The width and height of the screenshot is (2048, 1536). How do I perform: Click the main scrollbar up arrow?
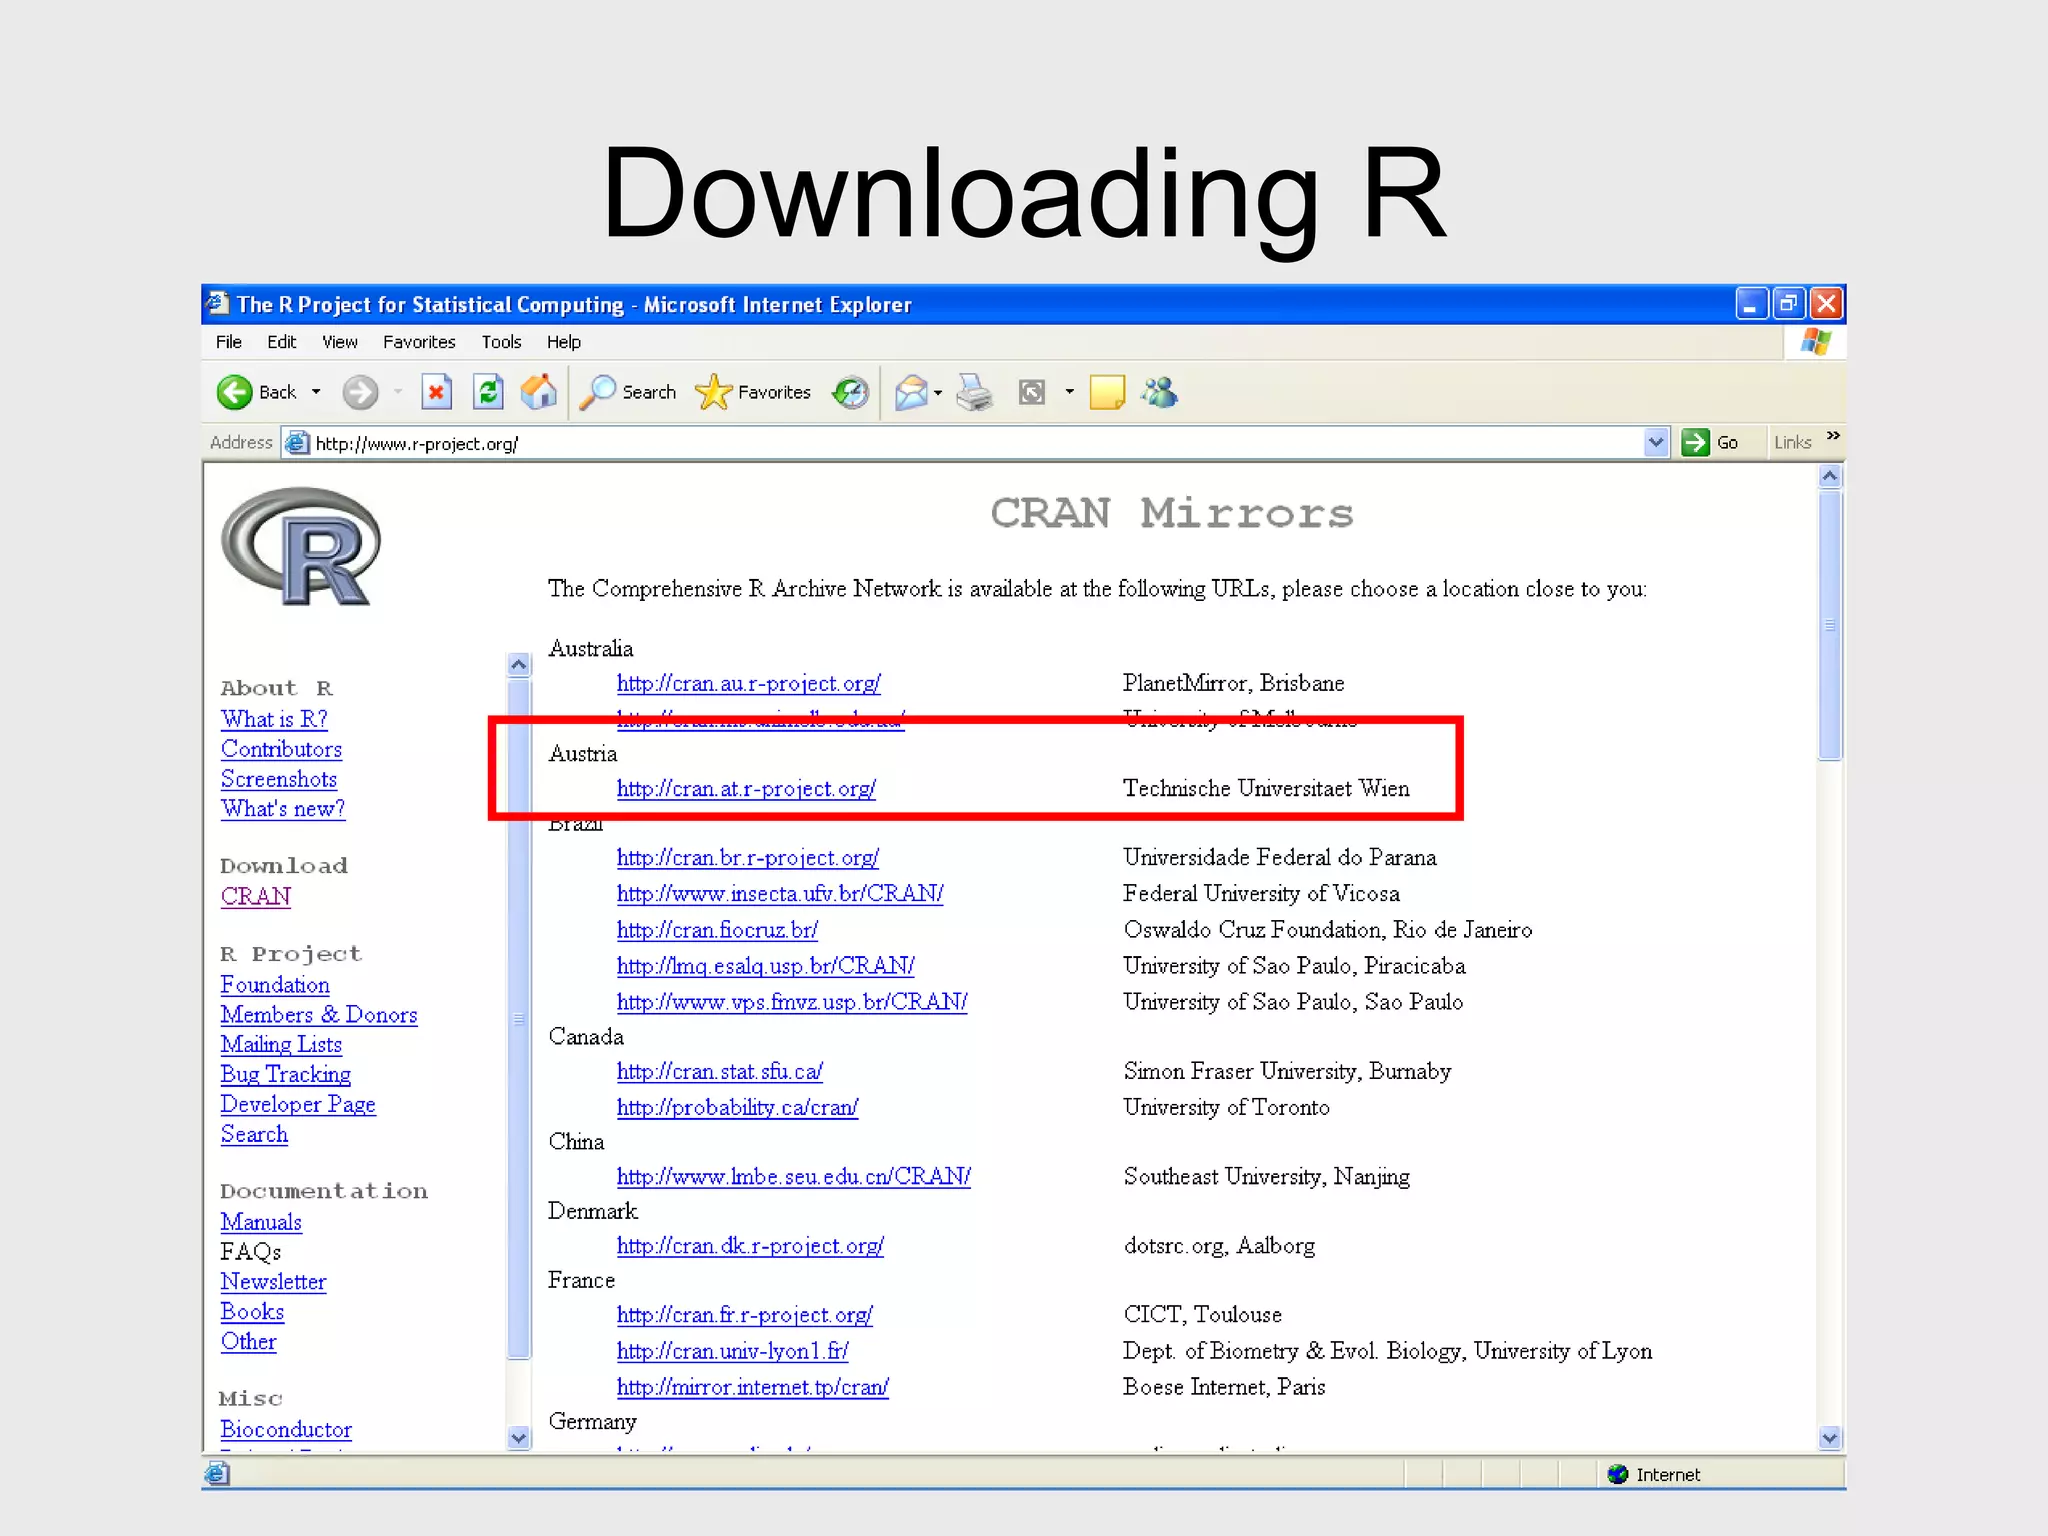click(x=1830, y=477)
